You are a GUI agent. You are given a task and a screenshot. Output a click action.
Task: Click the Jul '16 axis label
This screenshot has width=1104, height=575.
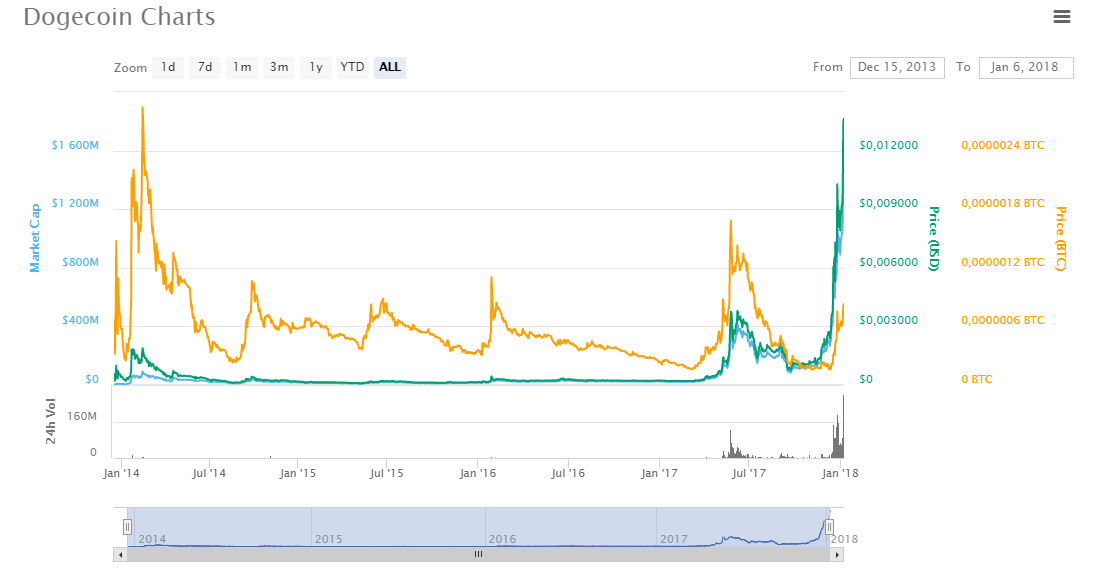tap(568, 473)
